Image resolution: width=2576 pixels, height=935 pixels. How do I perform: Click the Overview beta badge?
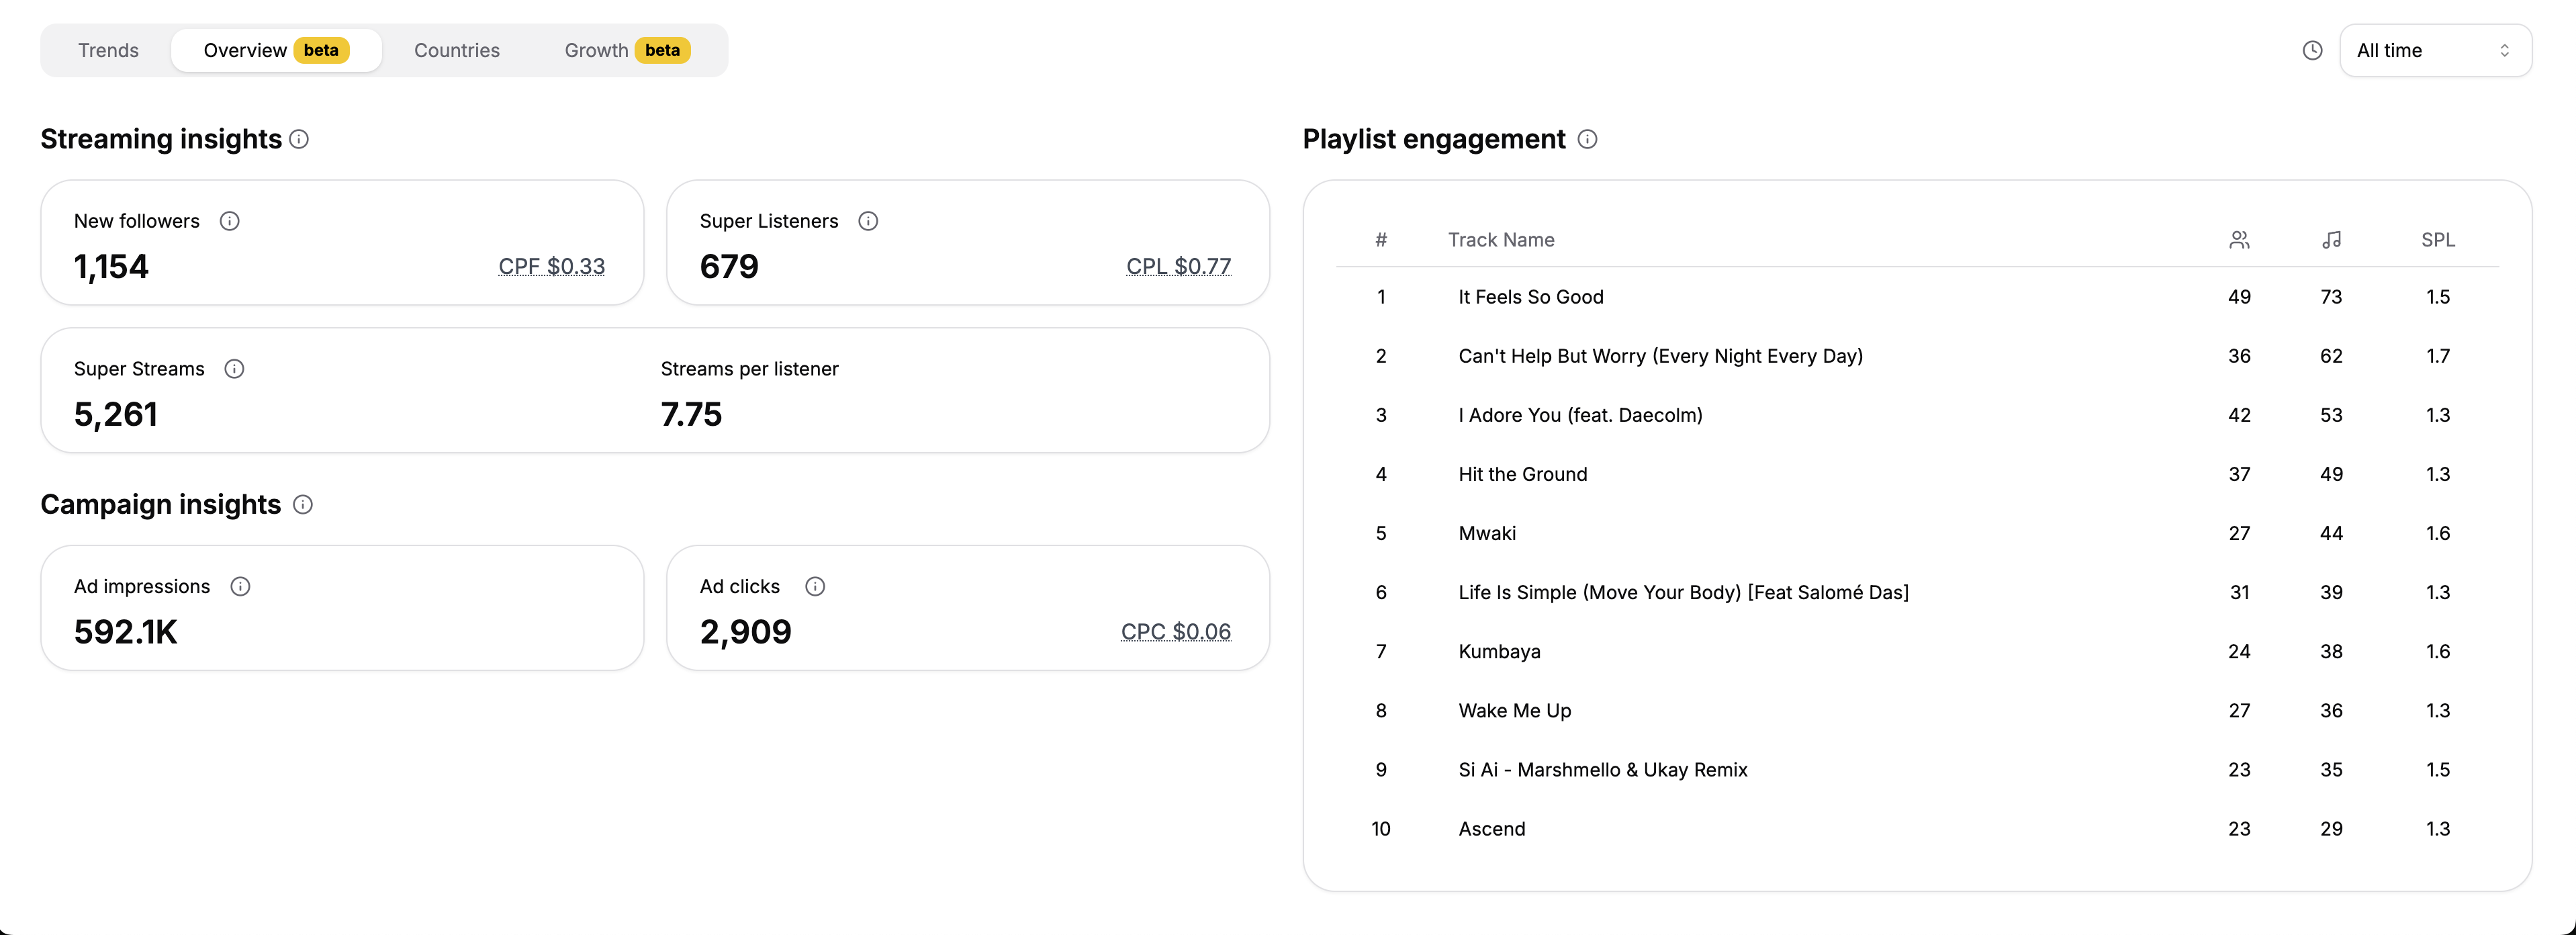321,49
